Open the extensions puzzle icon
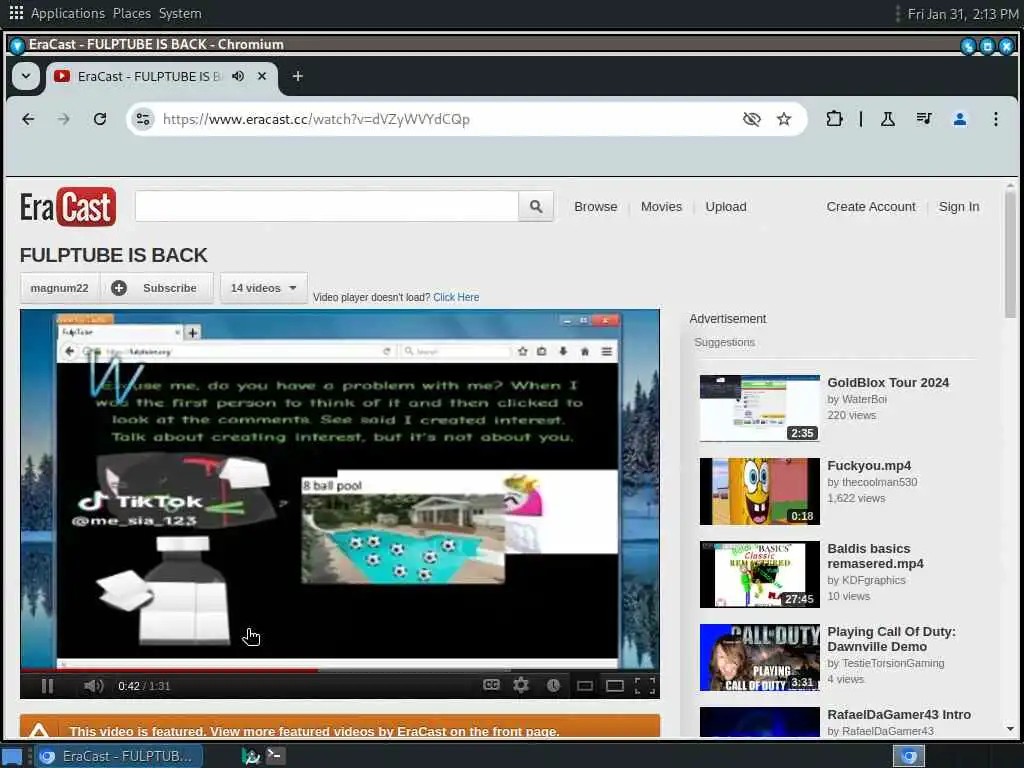Image resolution: width=1024 pixels, height=768 pixels. tap(833, 119)
